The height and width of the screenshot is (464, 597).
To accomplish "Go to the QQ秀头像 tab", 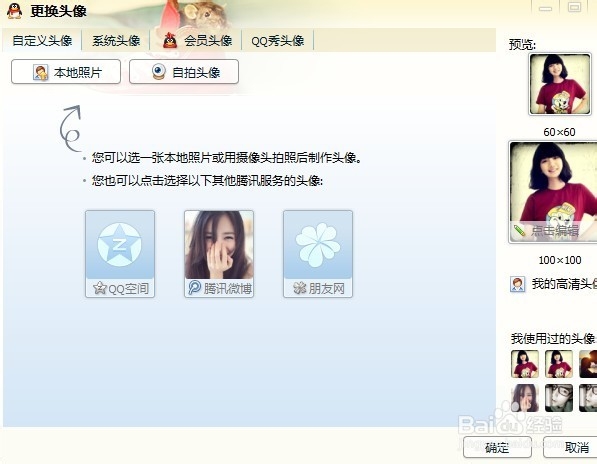I will (x=278, y=40).
